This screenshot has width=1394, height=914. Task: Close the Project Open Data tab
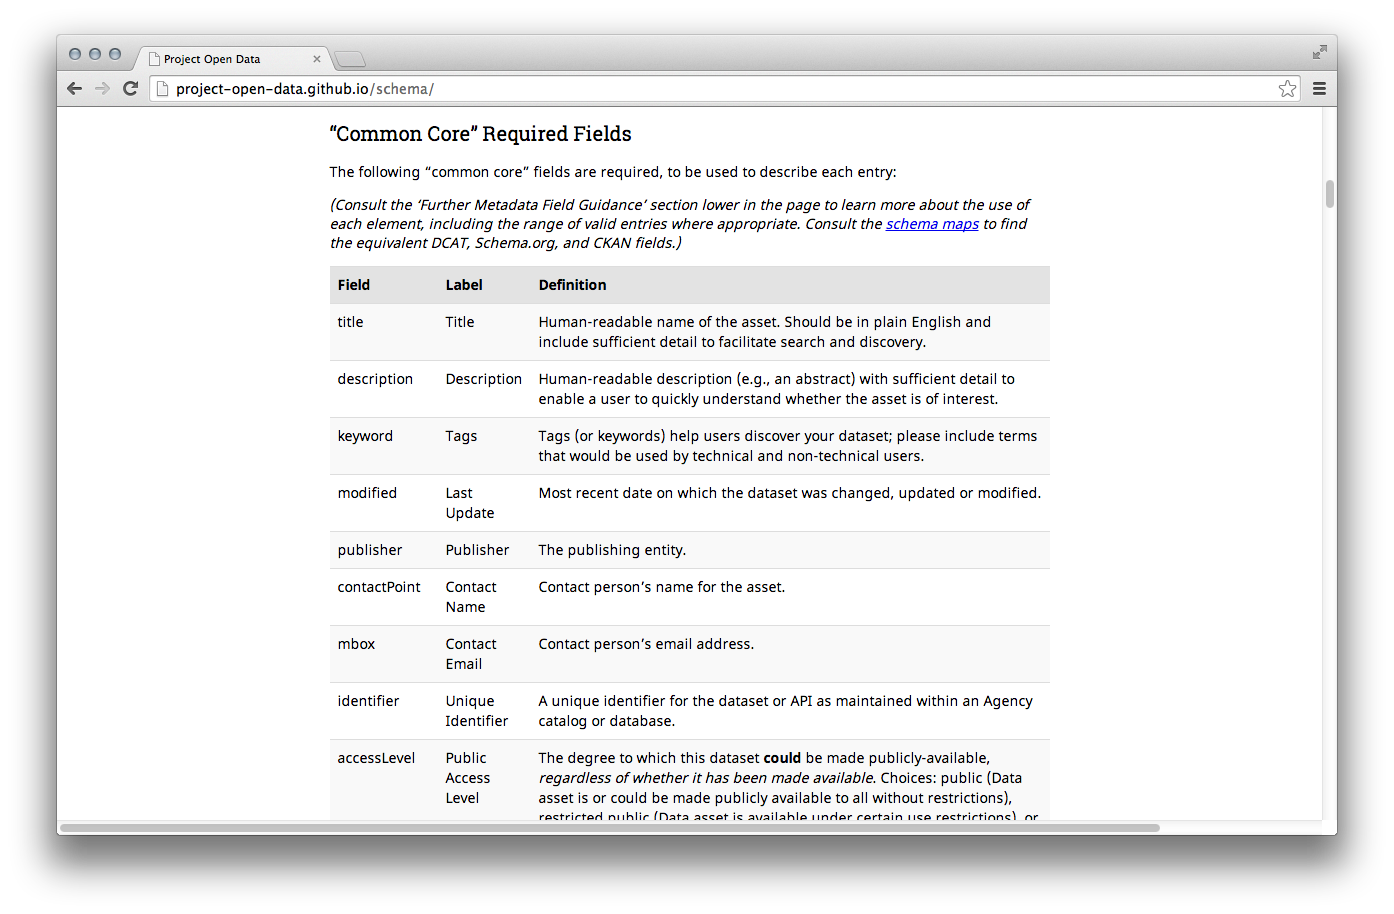[x=317, y=59]
